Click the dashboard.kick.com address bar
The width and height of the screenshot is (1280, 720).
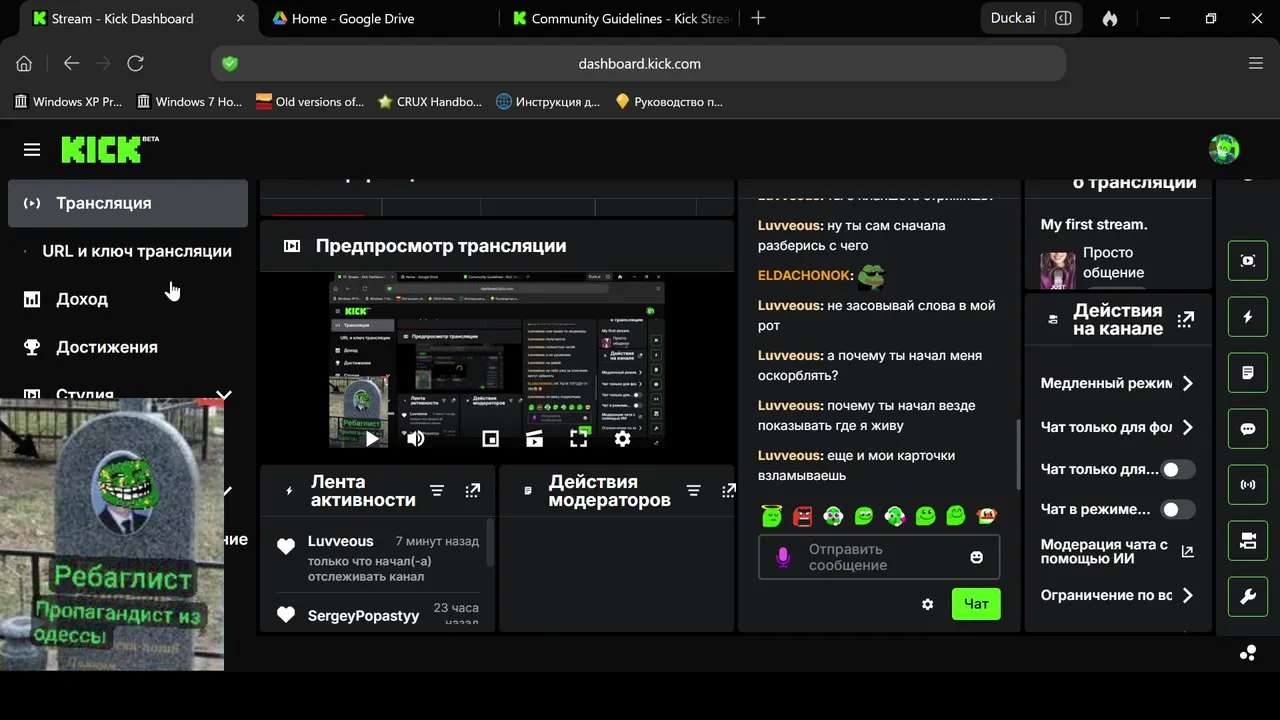pos(639,63)
